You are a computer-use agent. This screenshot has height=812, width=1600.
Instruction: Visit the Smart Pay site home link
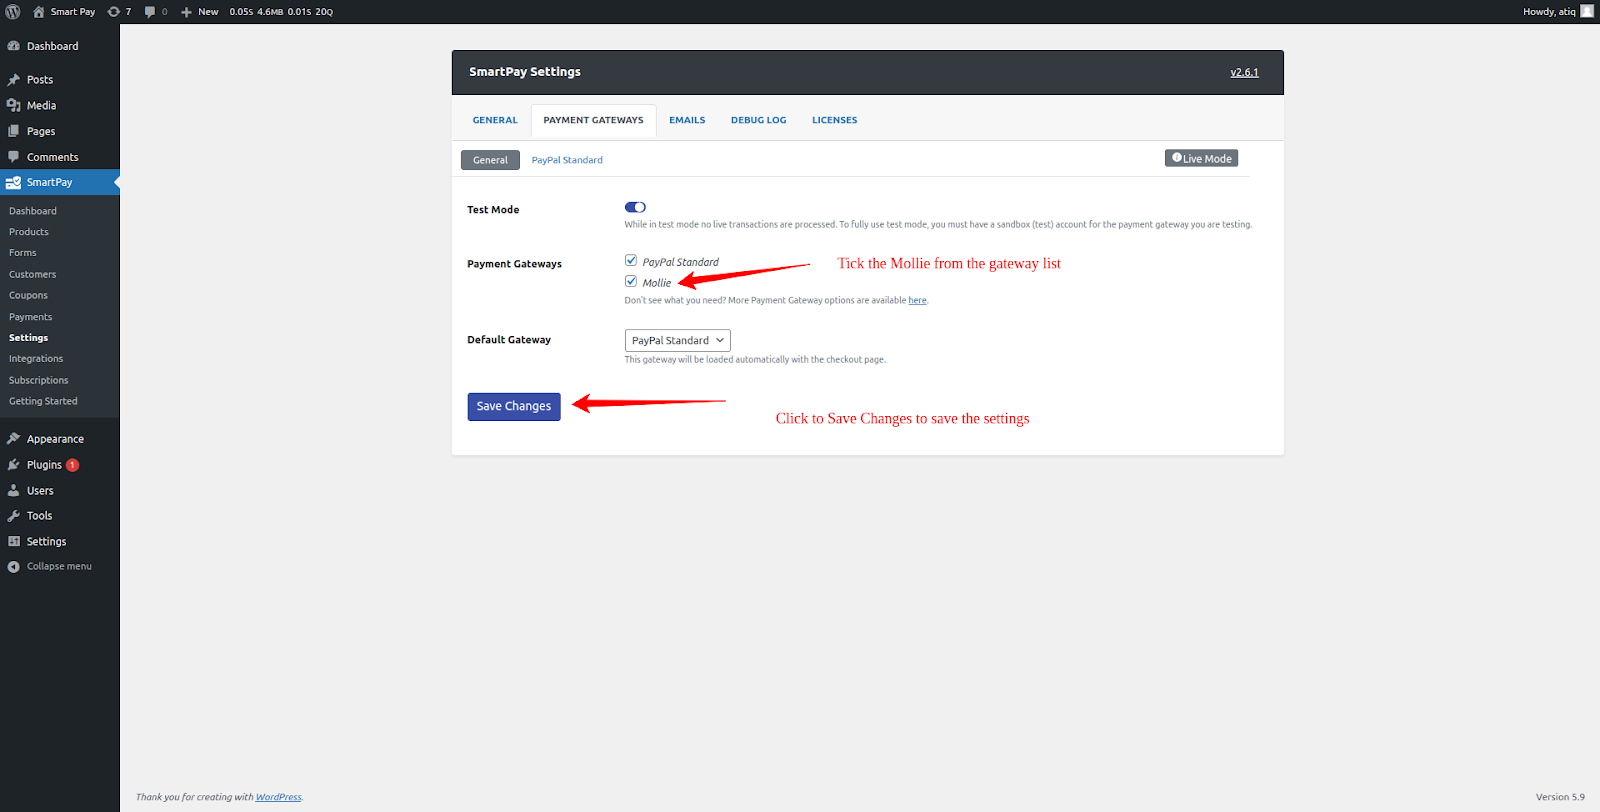[x=64, y=12]
